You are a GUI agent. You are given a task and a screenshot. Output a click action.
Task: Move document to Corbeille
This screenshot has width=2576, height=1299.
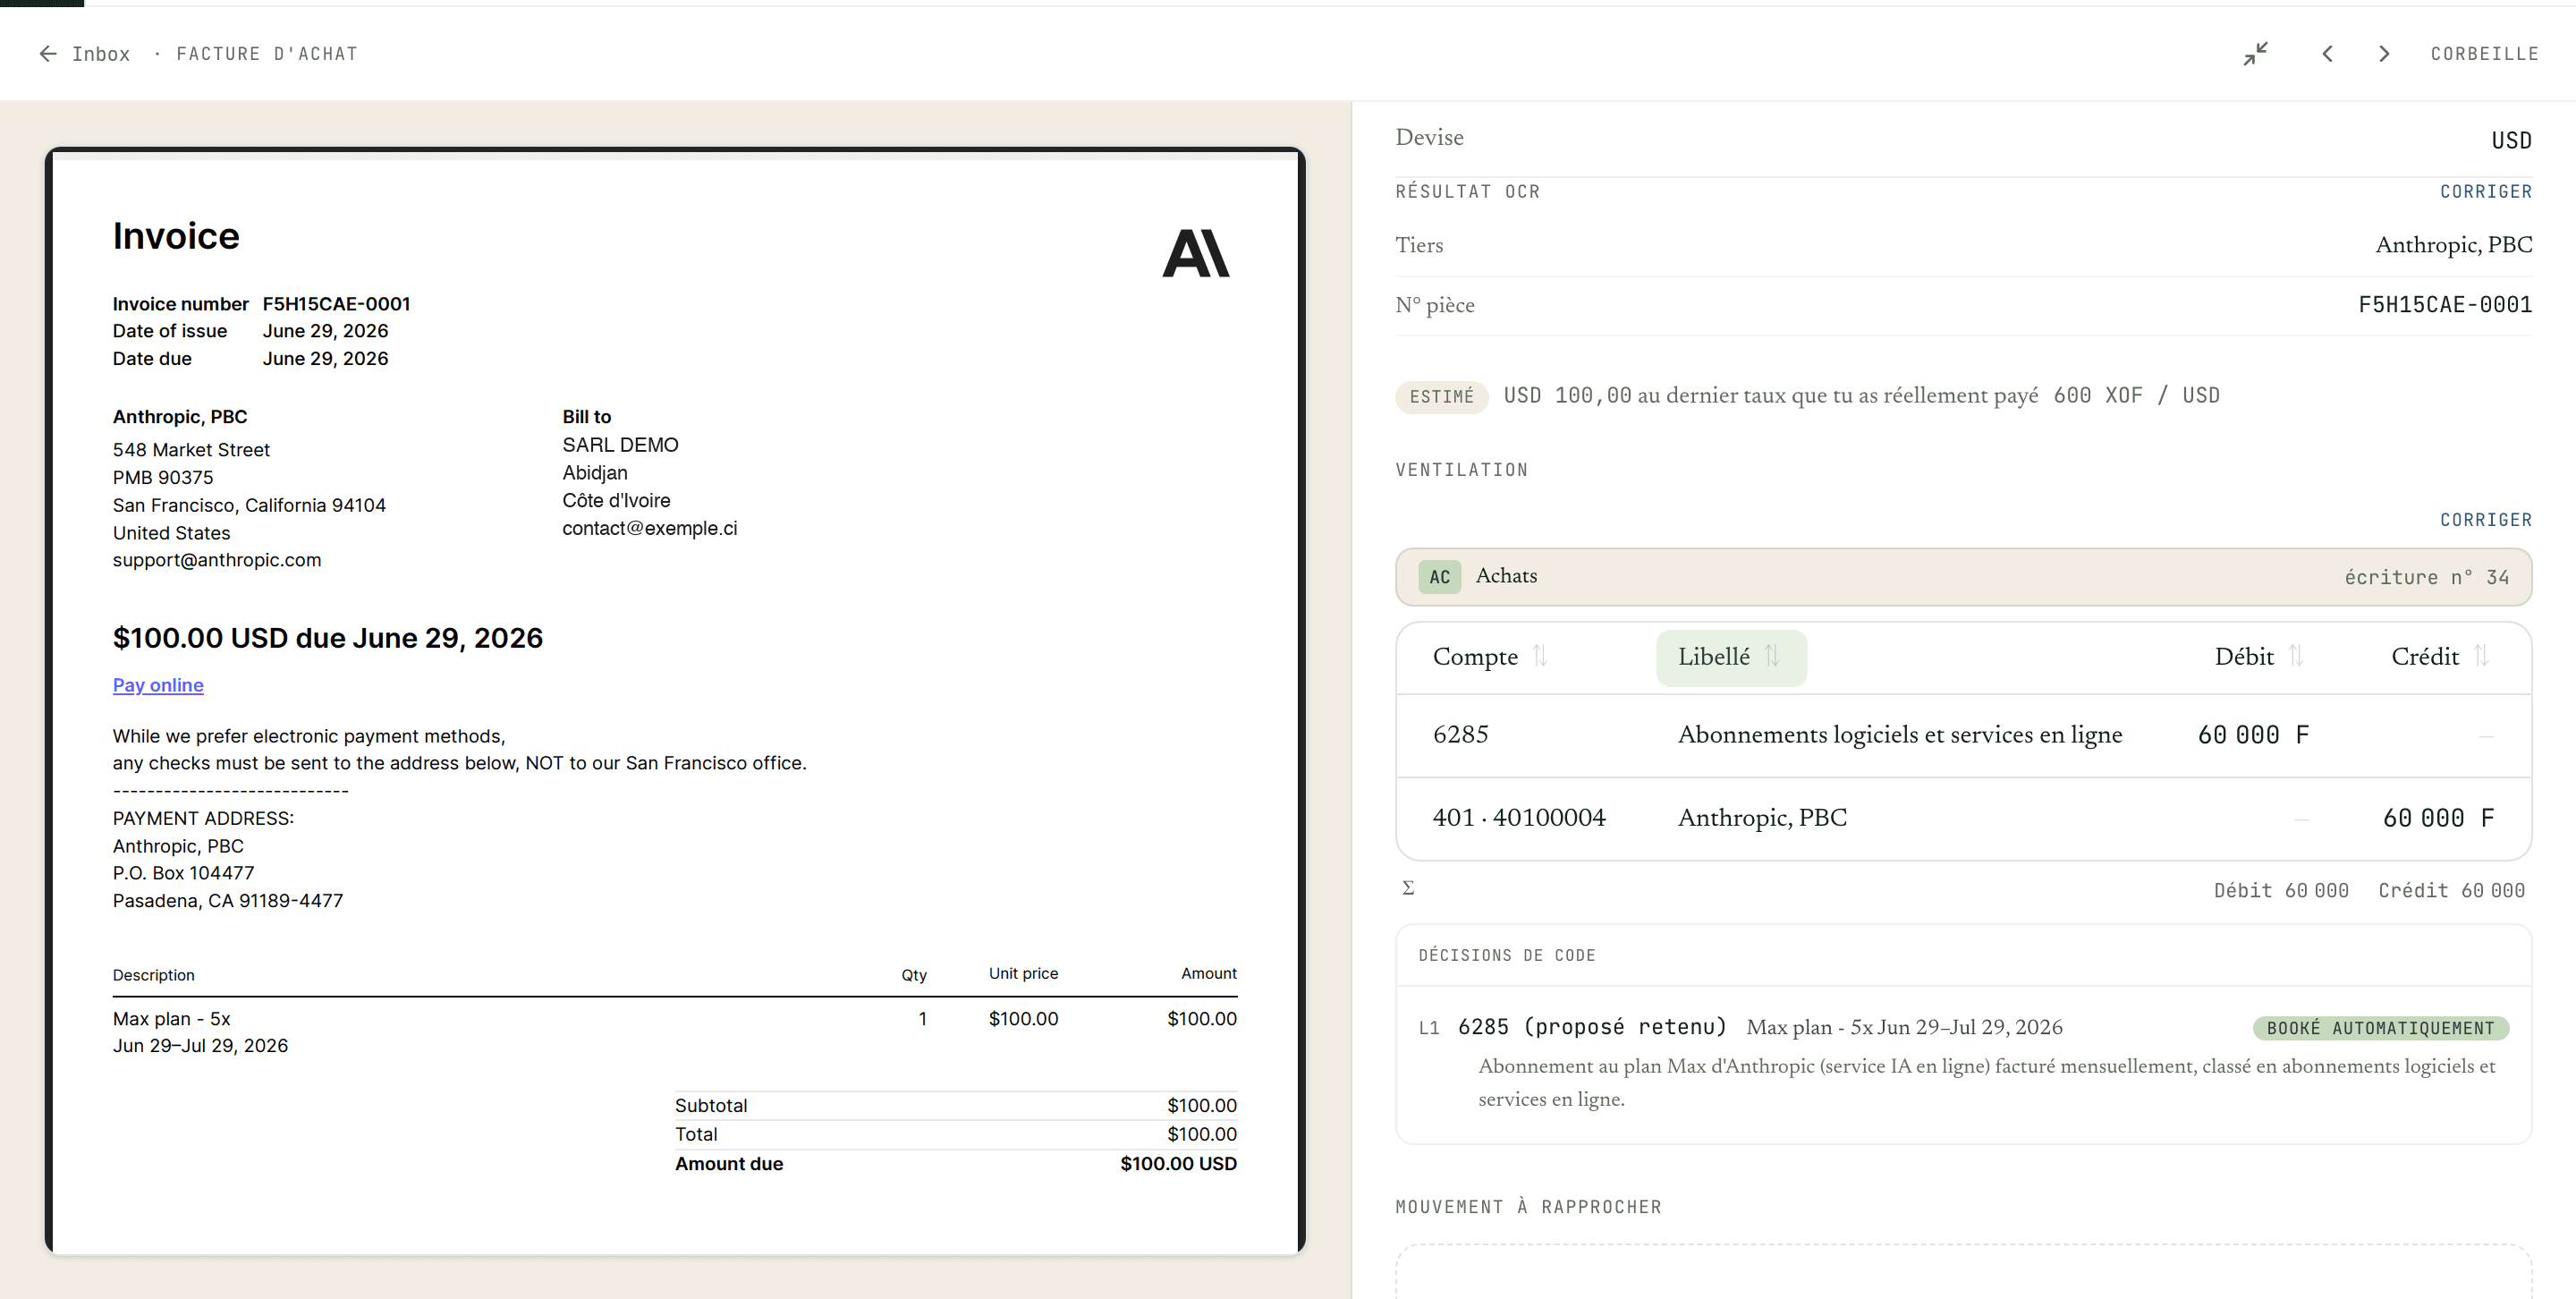pyautogui.click(x=2484, y=54)
